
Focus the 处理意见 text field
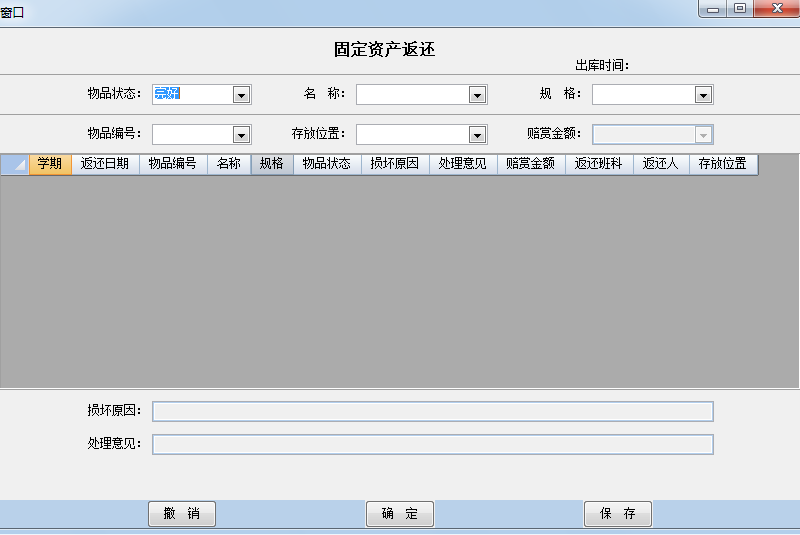point(432,444)
